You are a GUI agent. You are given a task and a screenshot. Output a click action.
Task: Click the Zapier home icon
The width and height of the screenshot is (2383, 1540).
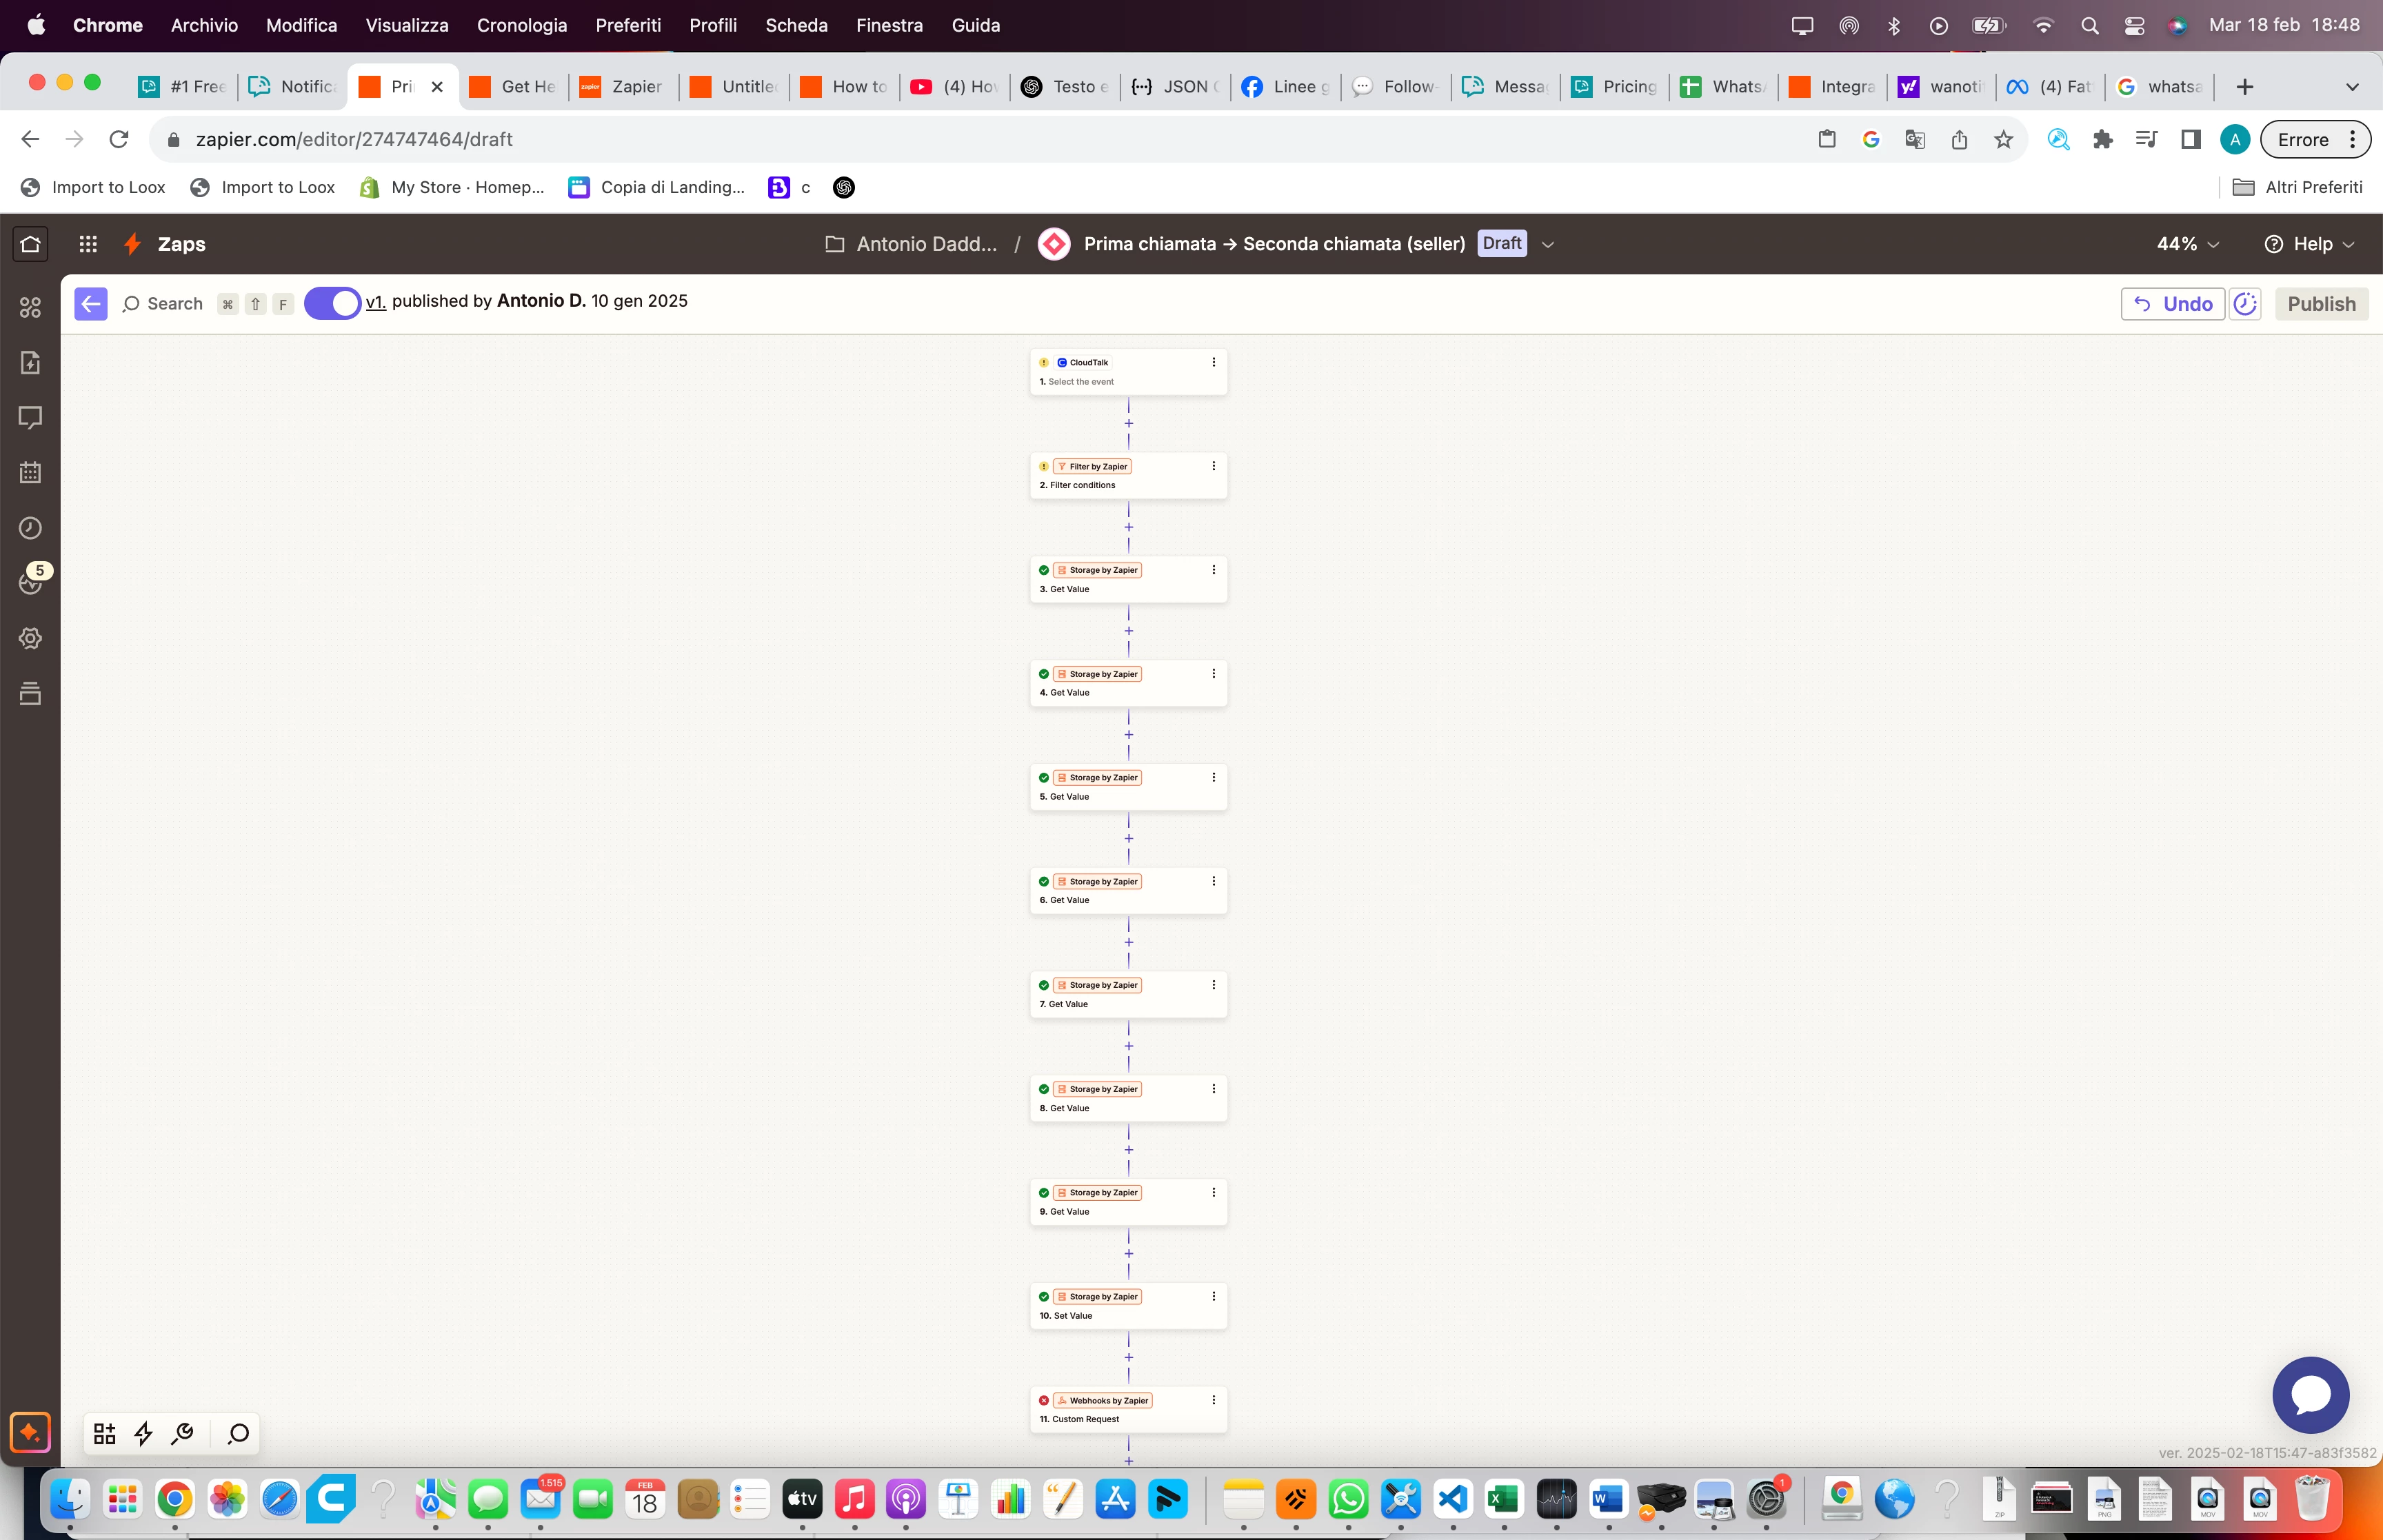[30, 244]
